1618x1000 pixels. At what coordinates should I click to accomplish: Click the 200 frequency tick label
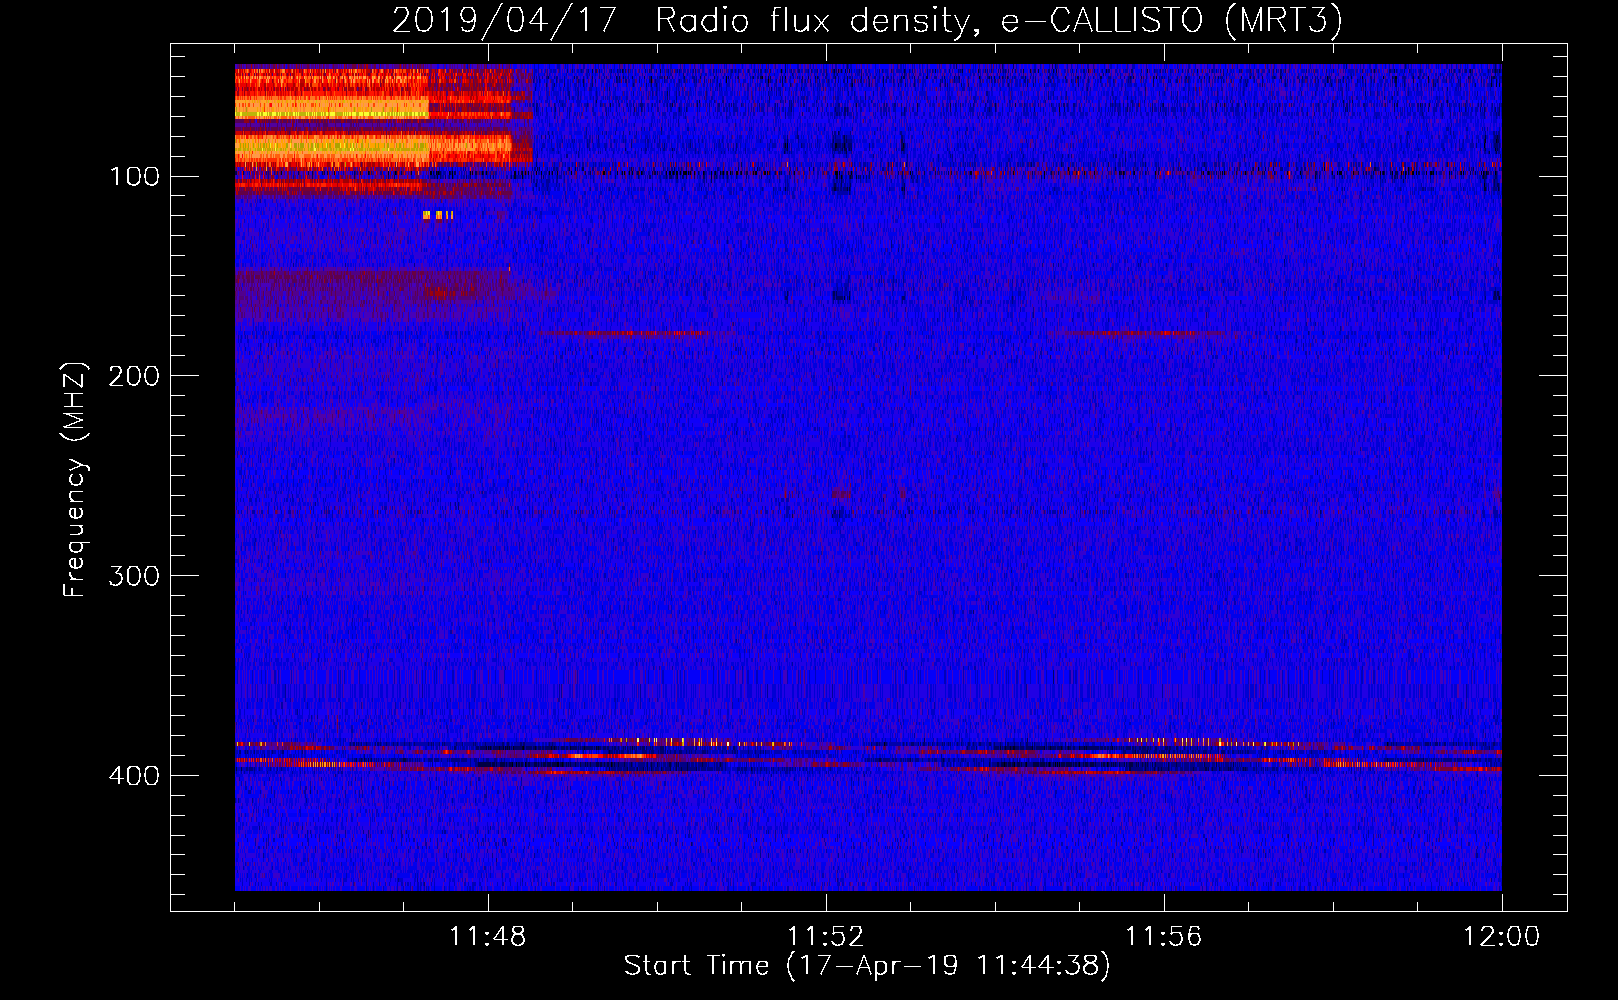coord(134,376)
